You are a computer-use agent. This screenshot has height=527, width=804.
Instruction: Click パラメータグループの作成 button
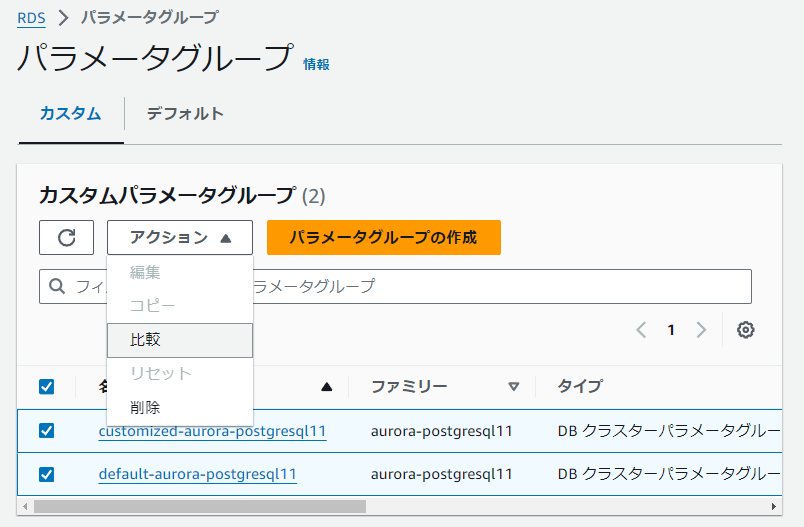tap(384, 237)
